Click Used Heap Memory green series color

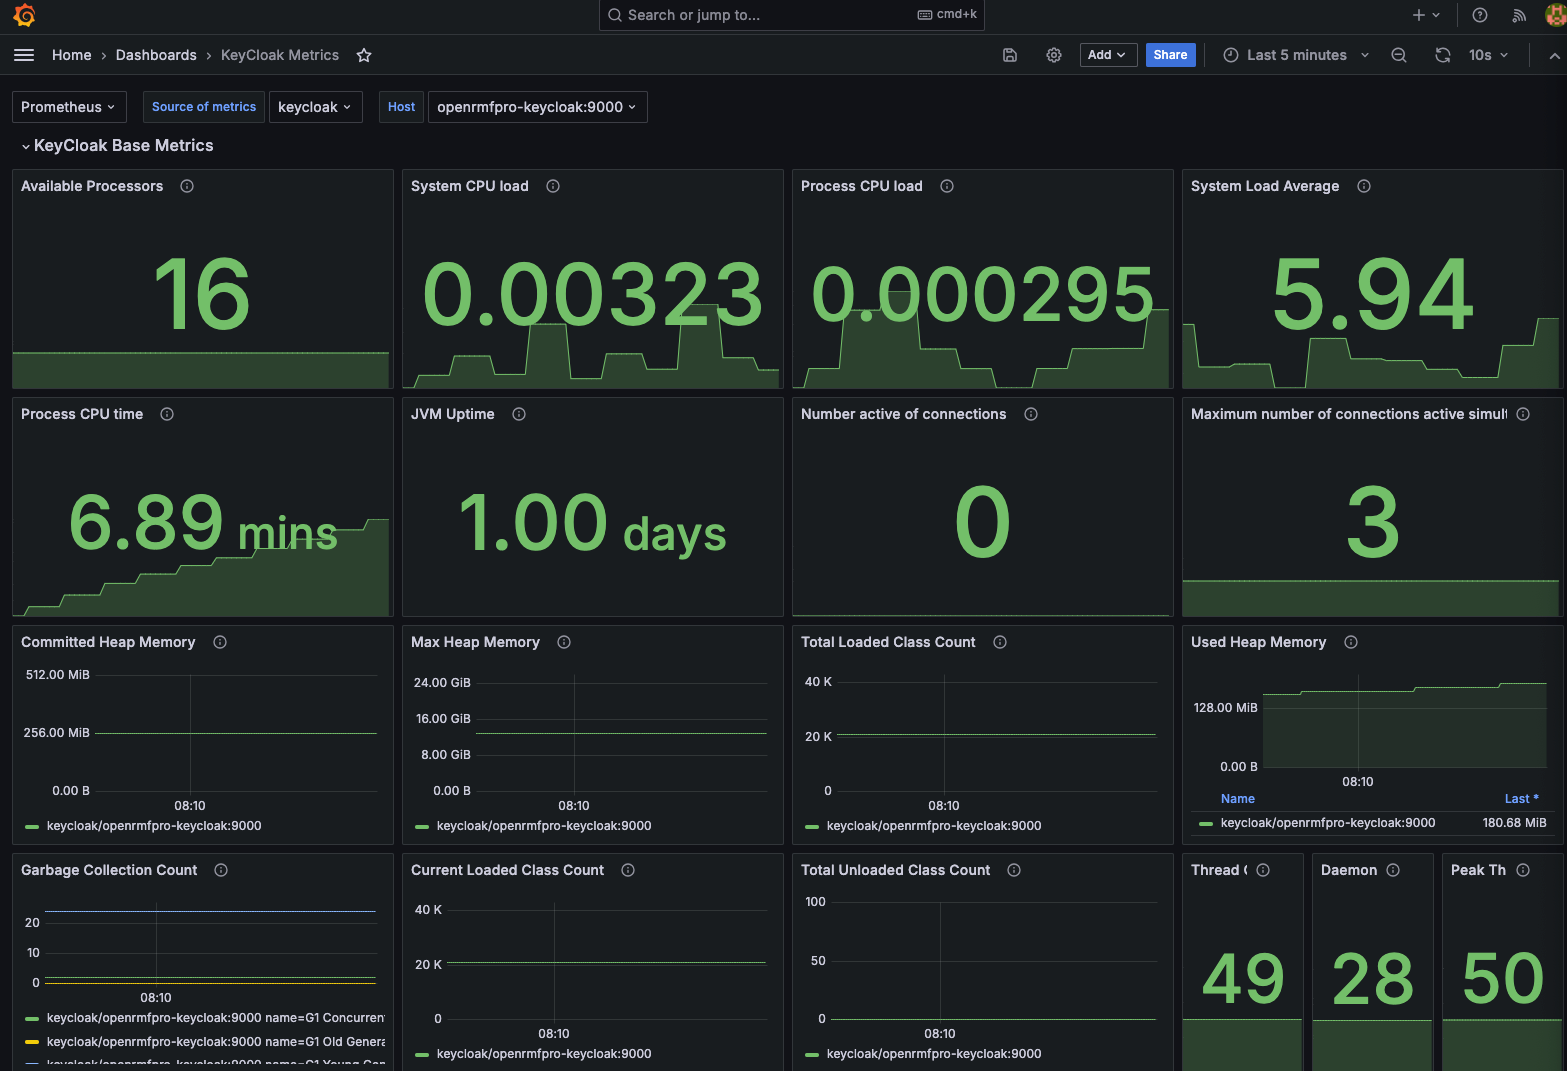click(1206, 823)
